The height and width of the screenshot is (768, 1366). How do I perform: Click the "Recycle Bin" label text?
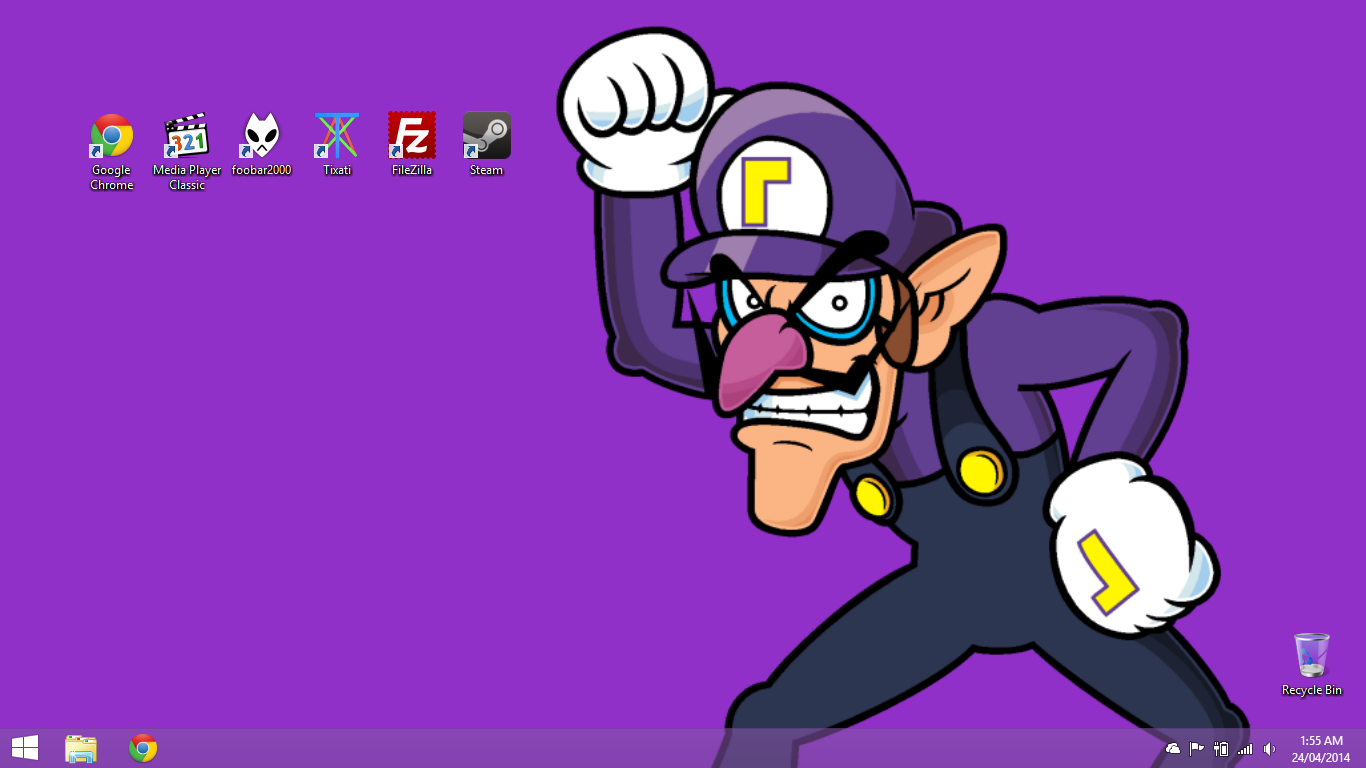[x=1311, y=690]
